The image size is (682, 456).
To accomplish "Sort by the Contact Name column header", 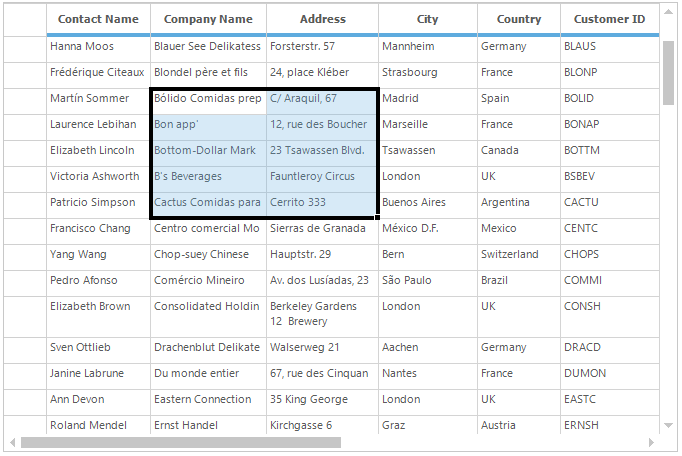I will (98, 19).
